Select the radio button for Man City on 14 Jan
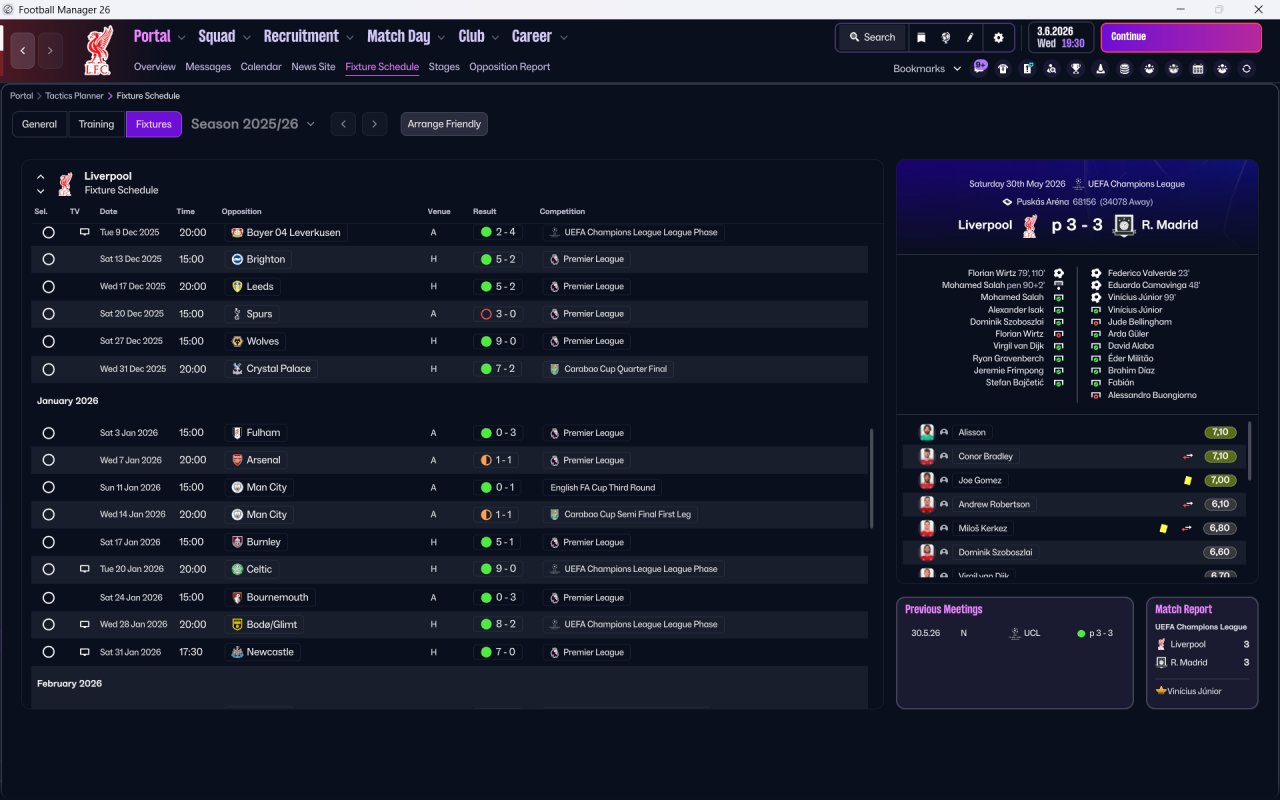Viewport: 1280px width, 800px height. click(48, 515)
